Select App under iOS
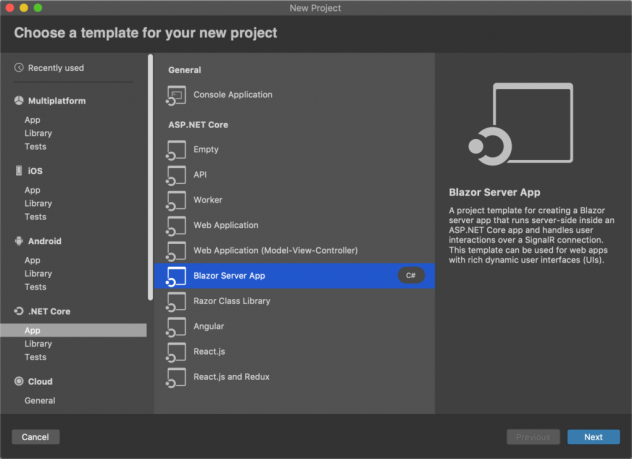Viewport: 632px width, 459px height. tap(33, 190)
